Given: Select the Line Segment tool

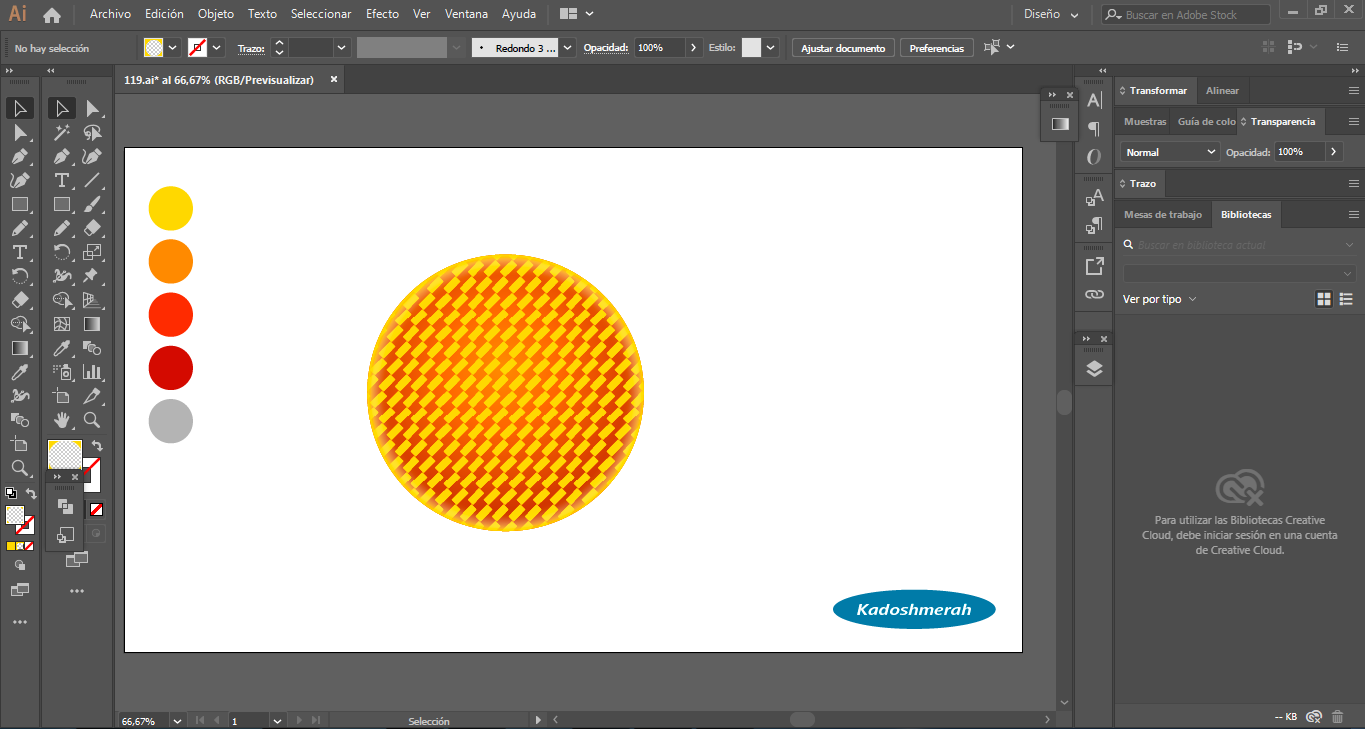Looking at the screenshot, I should click(x=92, y=180).
